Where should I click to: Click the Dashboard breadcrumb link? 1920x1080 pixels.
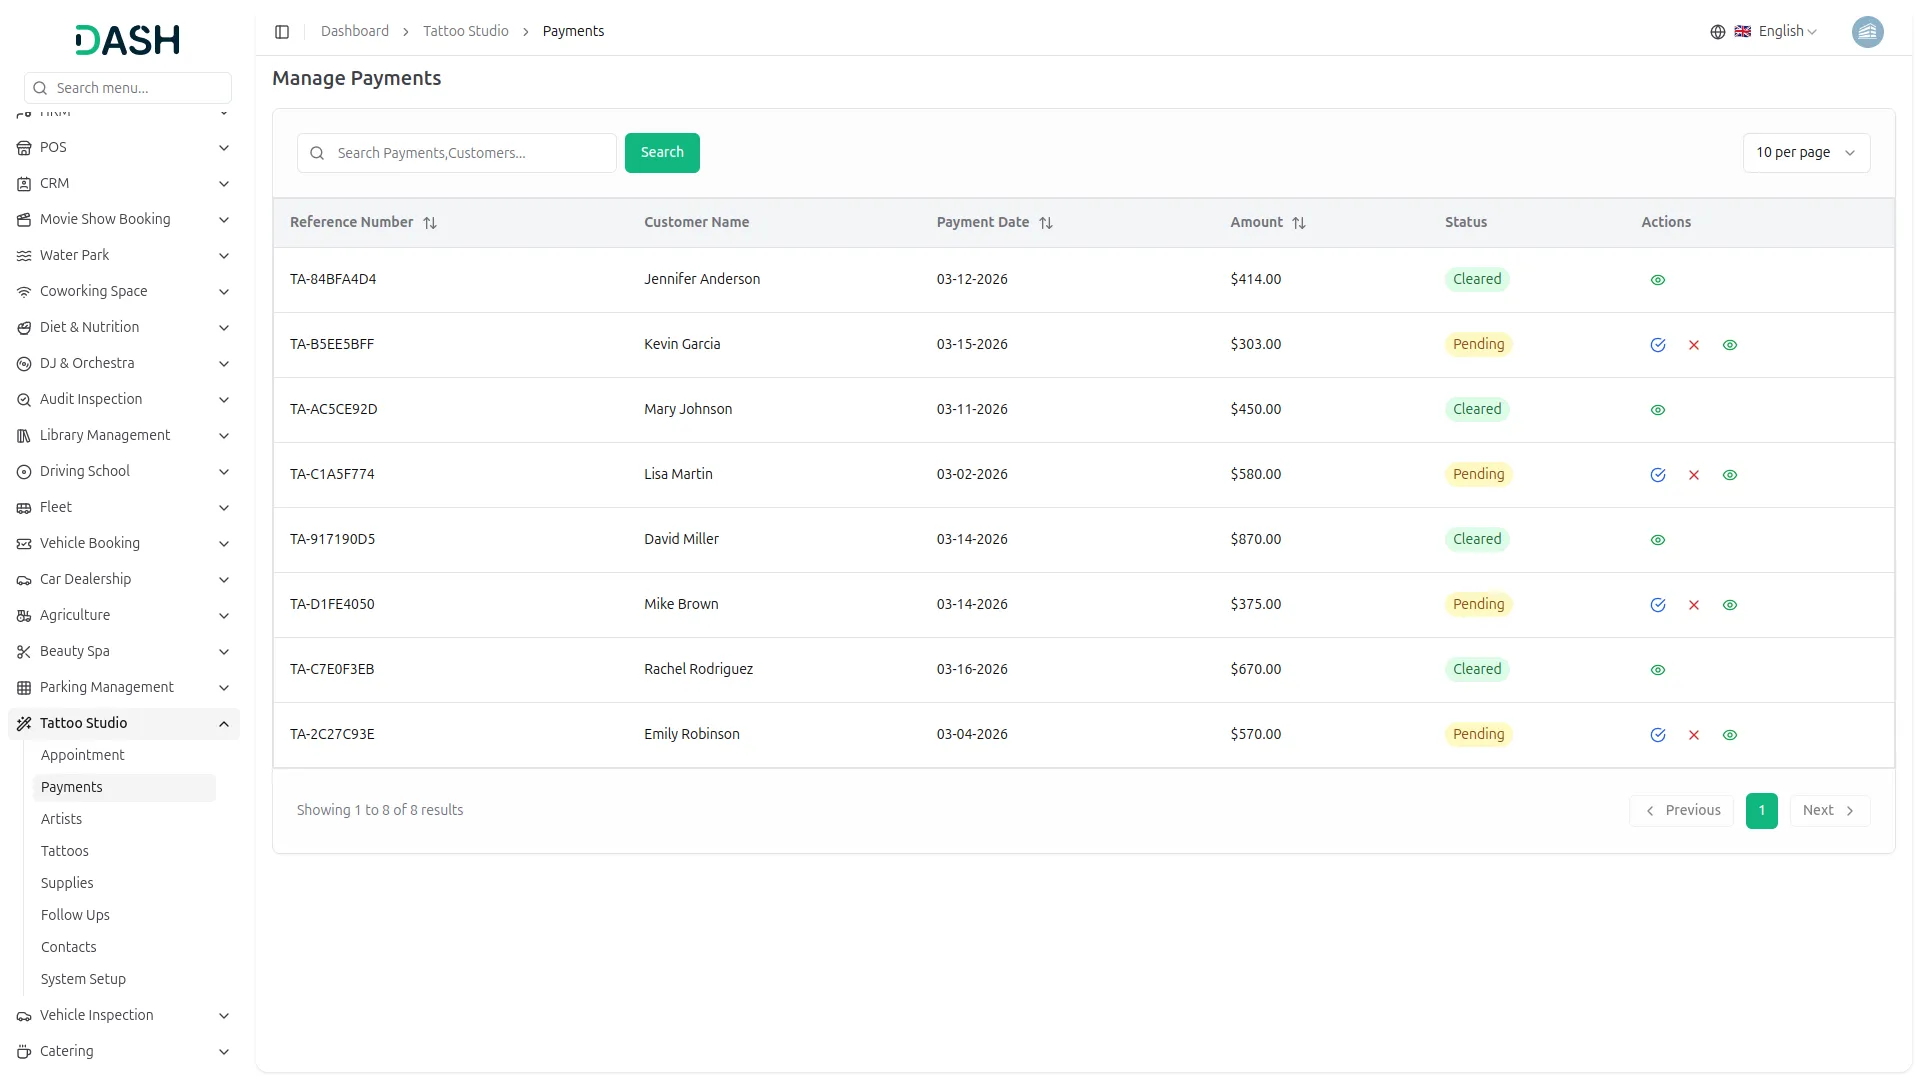(x=354, y=32)
